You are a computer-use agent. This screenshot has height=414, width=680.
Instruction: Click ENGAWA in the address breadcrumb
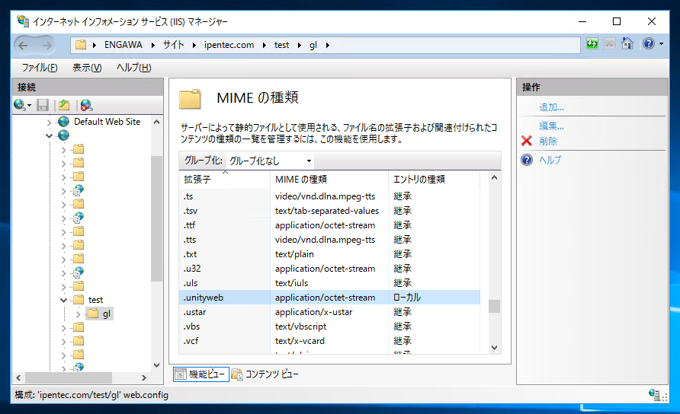[123, 45]
